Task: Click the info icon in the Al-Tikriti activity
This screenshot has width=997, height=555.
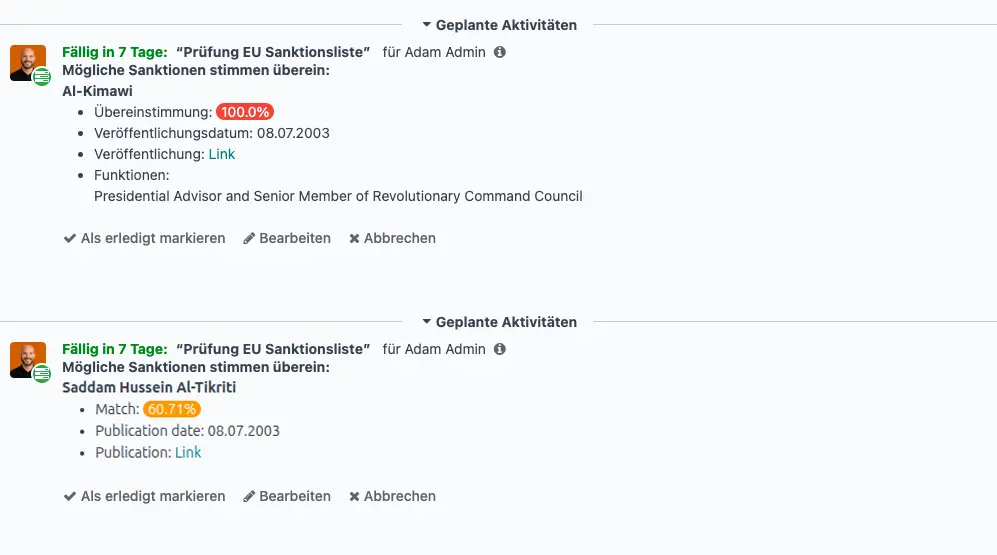Action: click(x=500, y=350)
